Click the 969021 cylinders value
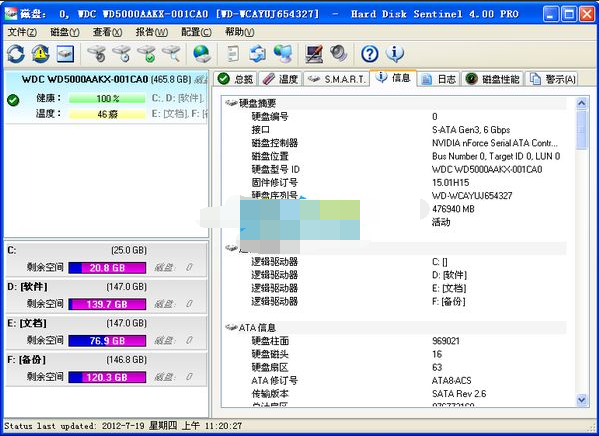 446,341
